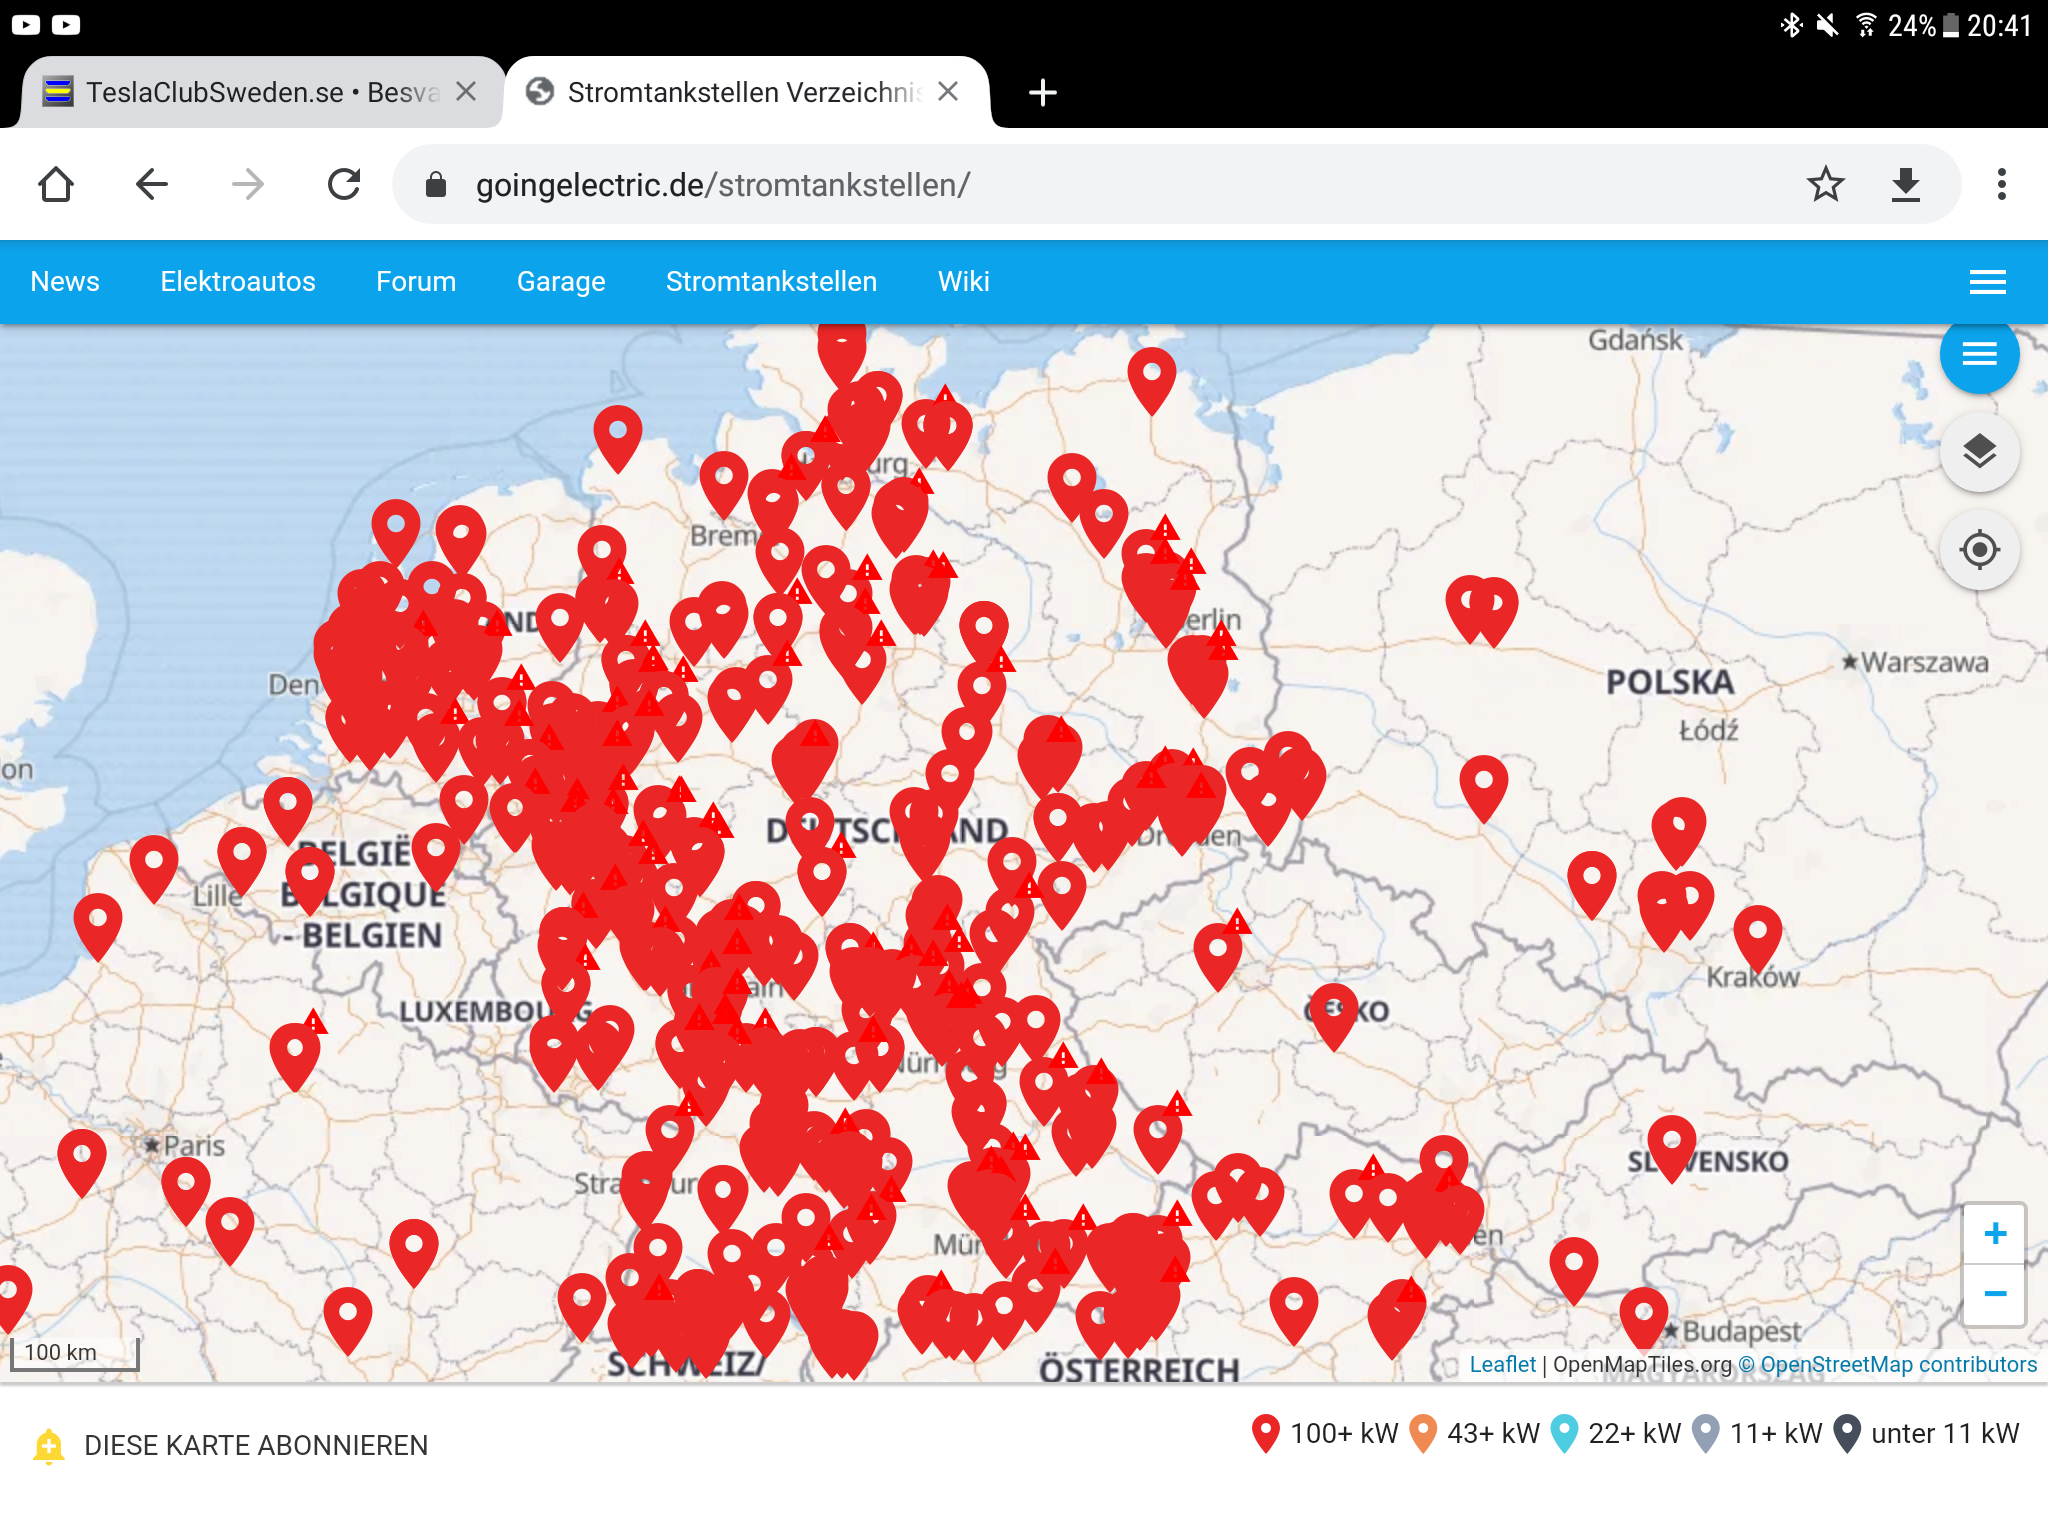Open a new tab with plus icon
The width and height of the screenshot is (2048, 1536).
click(1043, 93)
